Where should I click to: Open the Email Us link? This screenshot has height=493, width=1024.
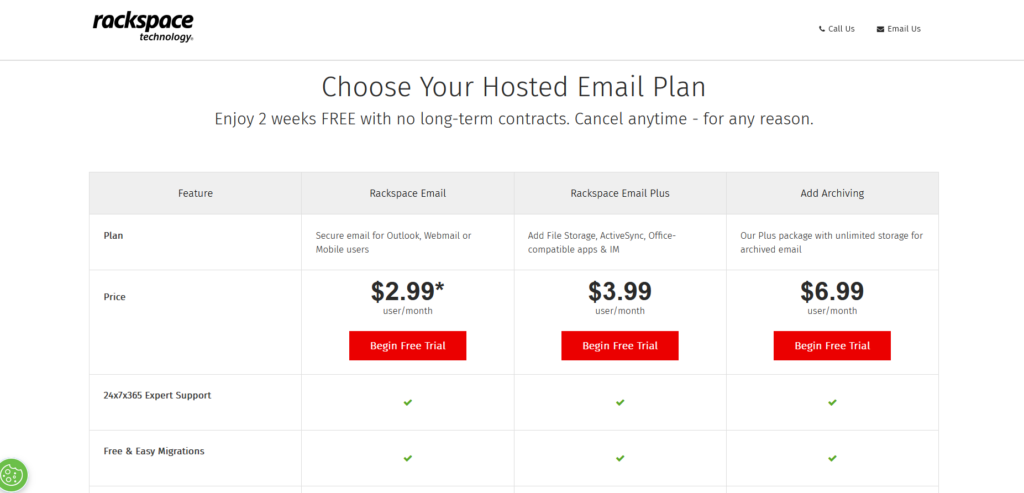[x=903, y=29]
